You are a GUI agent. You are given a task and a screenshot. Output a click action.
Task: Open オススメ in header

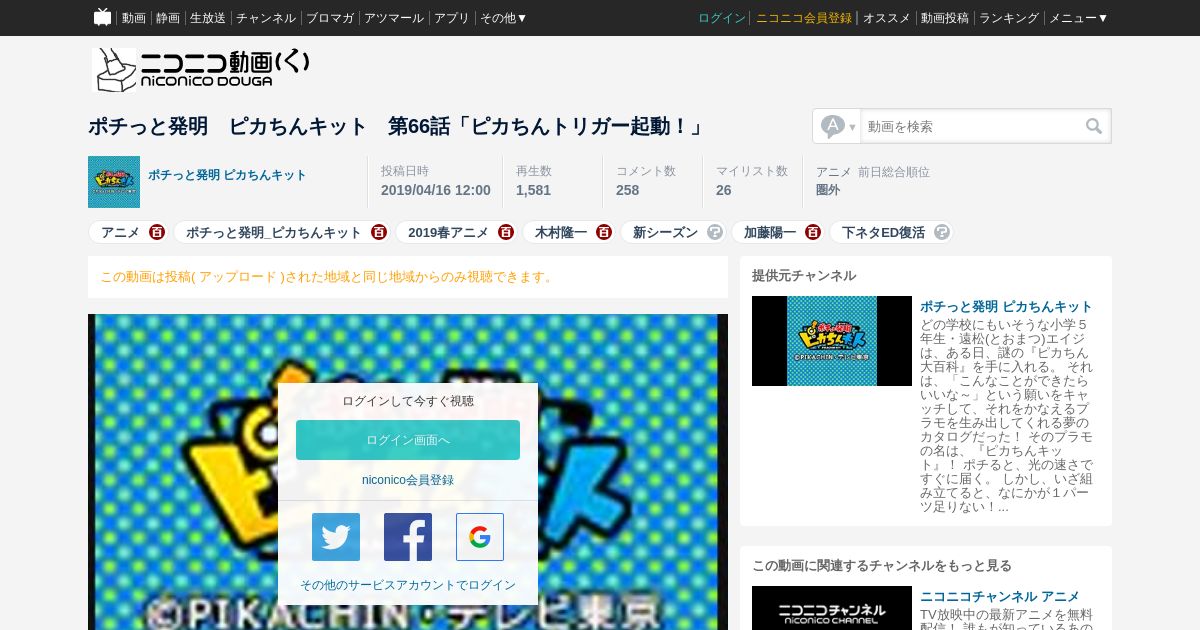point(887,18)
